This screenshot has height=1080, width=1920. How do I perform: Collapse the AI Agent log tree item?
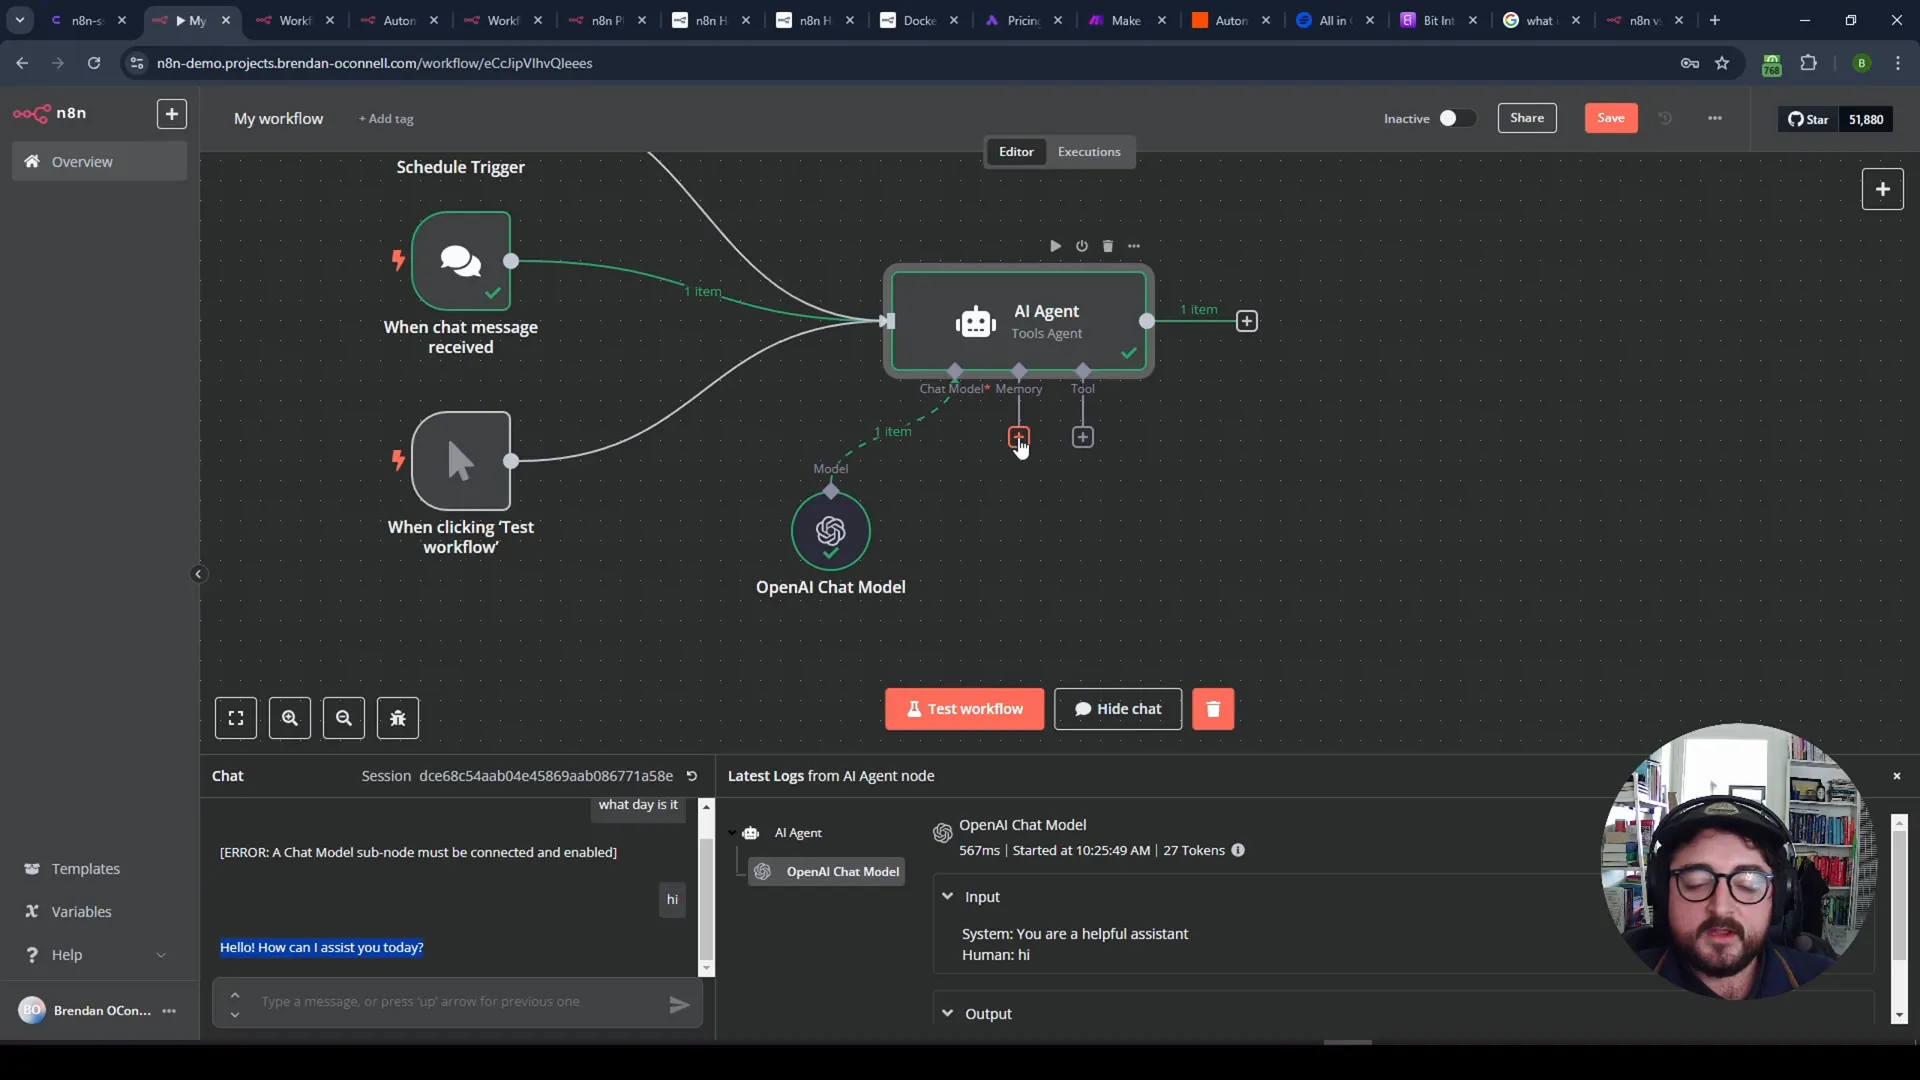tap(733, 833)
